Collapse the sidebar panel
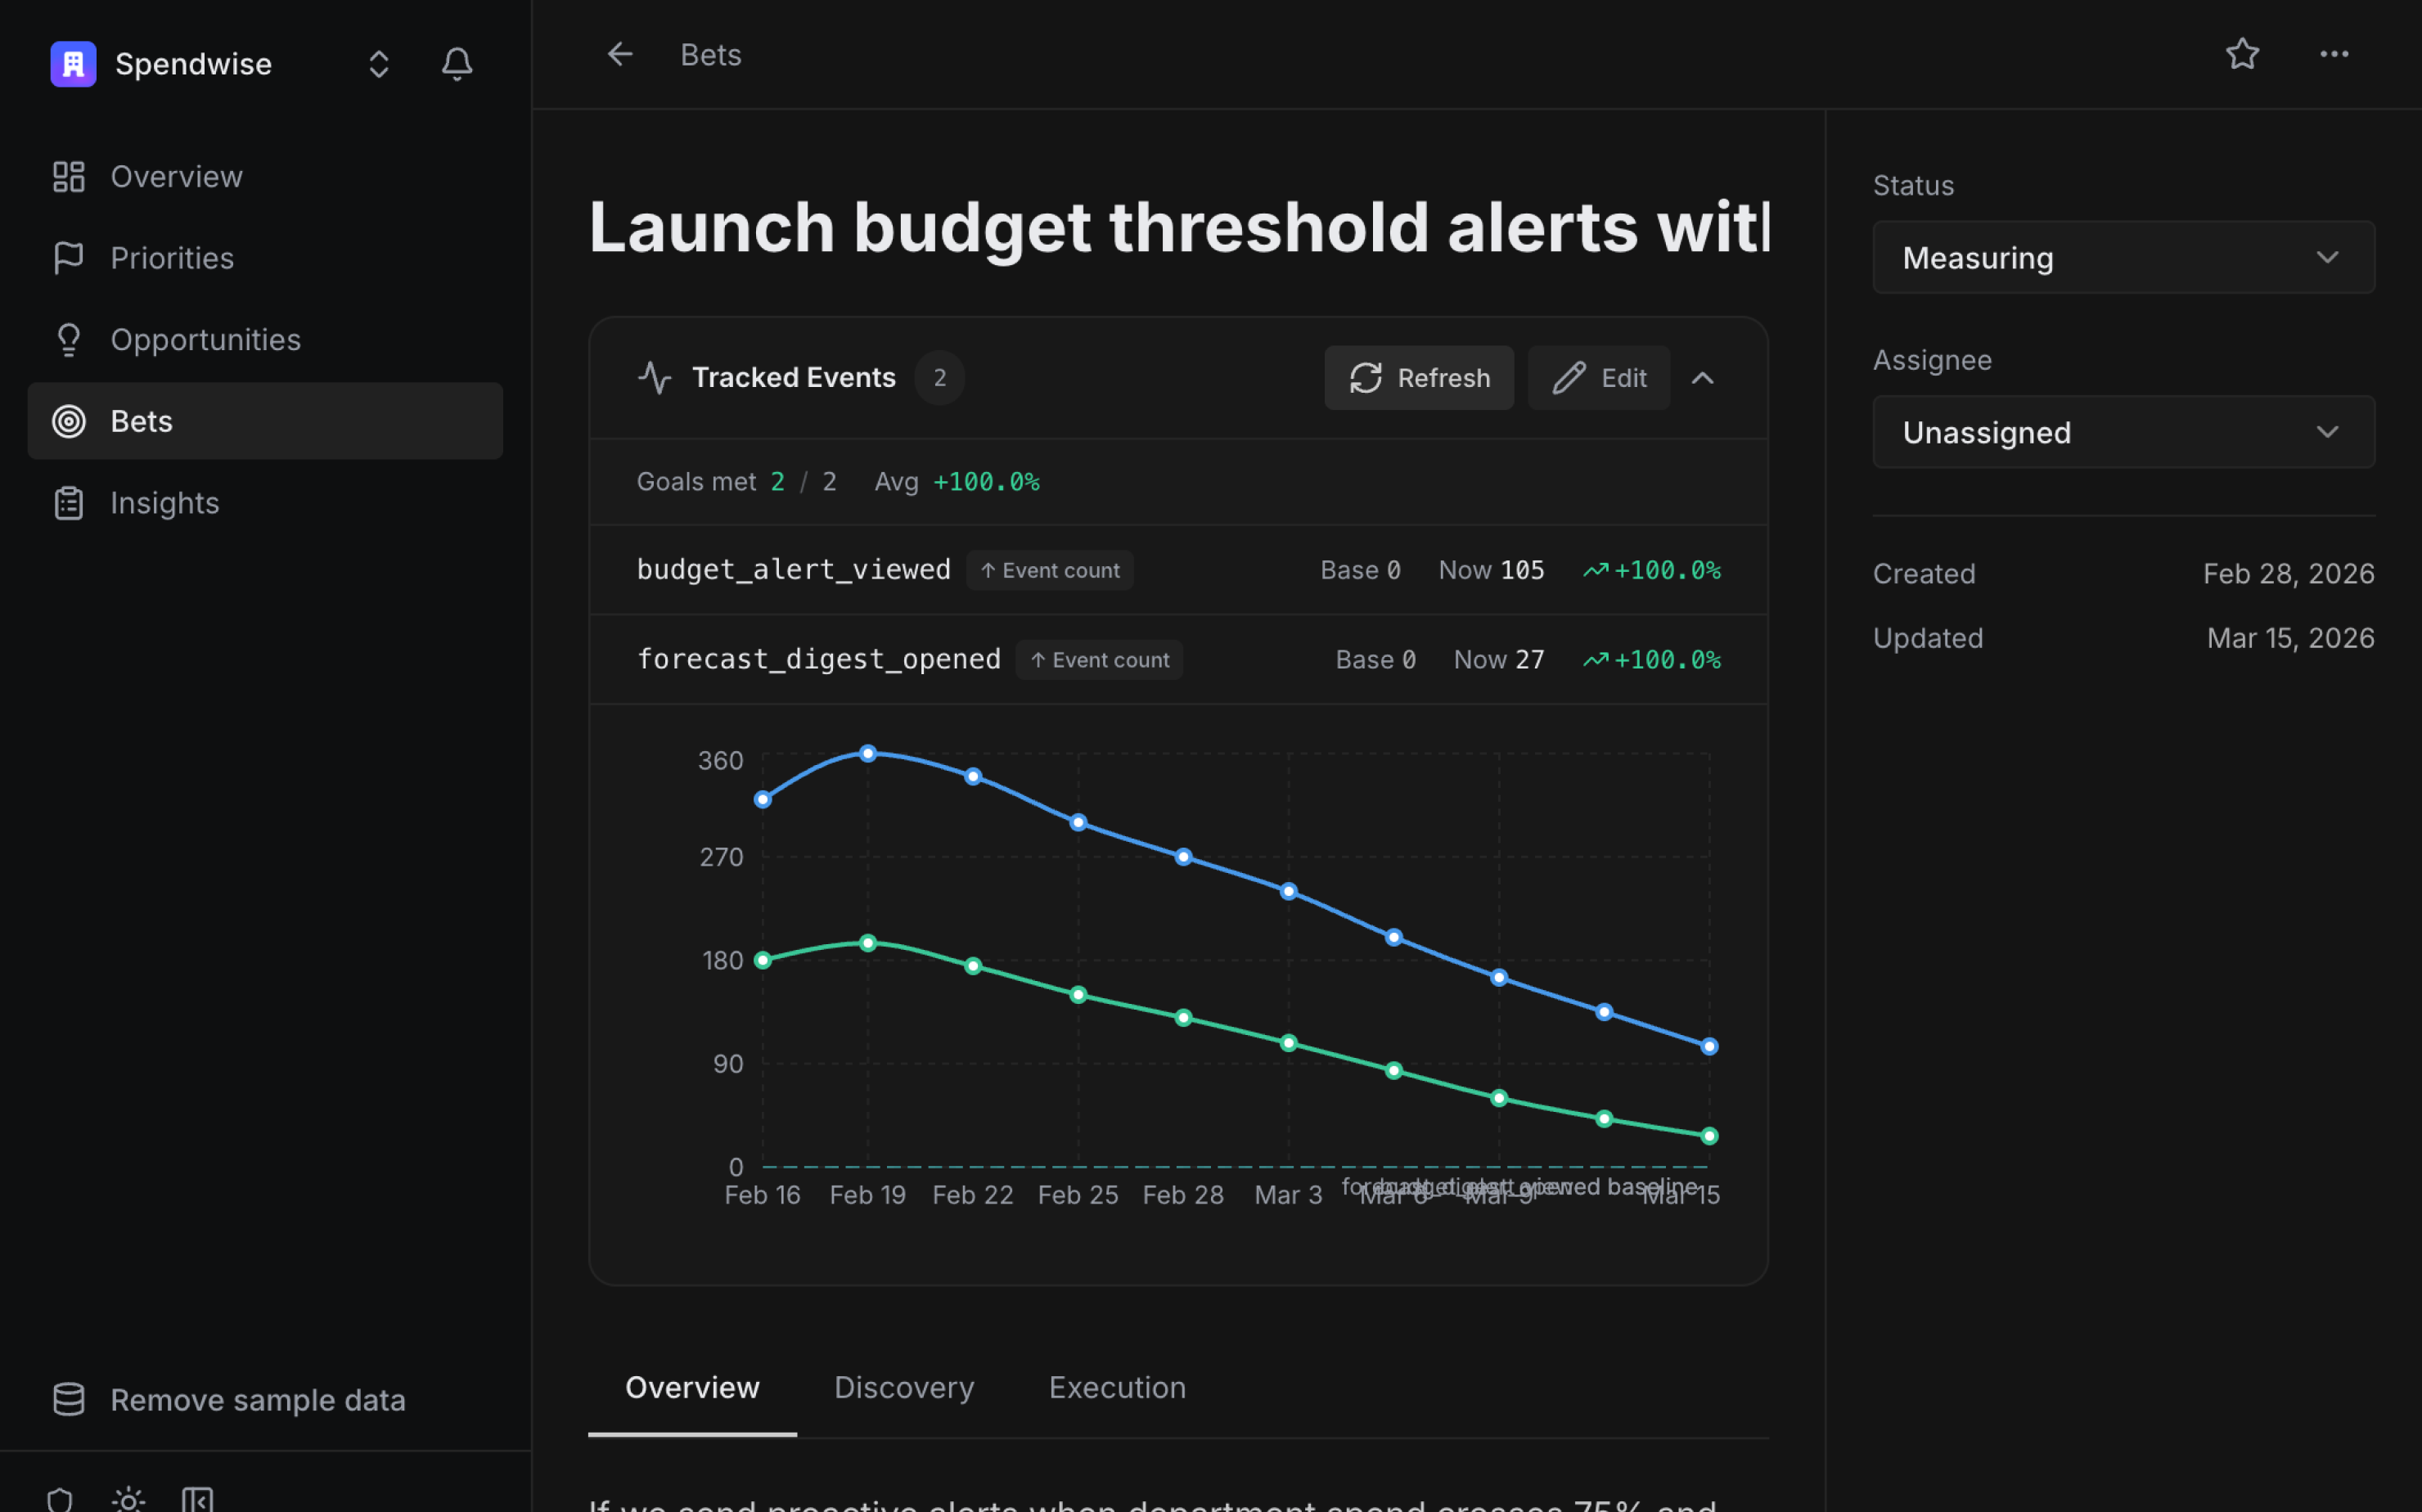This screenshot has width=2422, height=1512. tap(198, 1498)
